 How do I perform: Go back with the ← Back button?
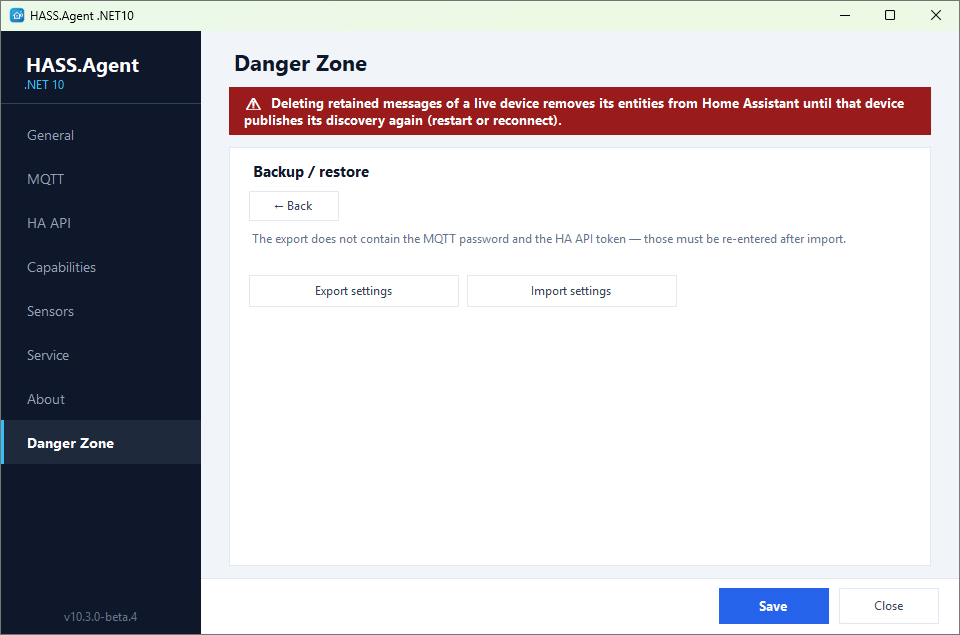[294, 206]
